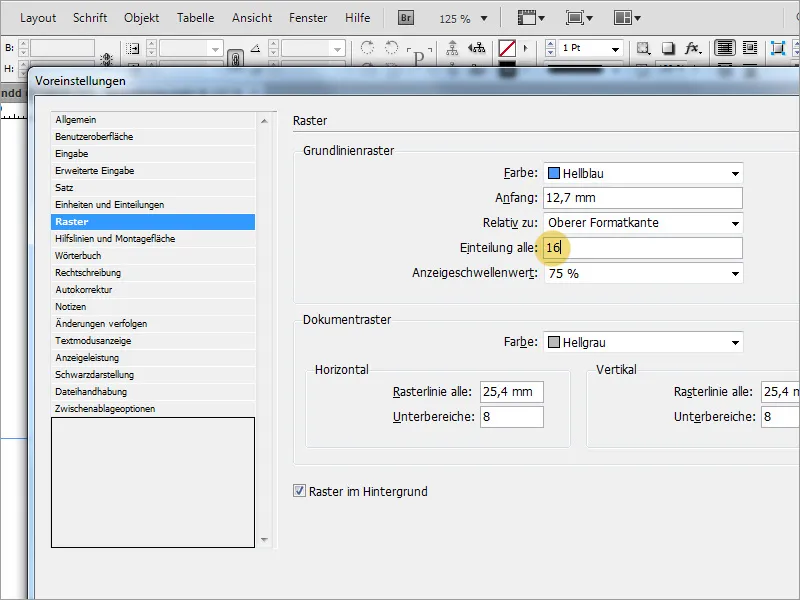Click the select container icon
The height and width of the screenshot is (600, 800).
coord(452,48)
